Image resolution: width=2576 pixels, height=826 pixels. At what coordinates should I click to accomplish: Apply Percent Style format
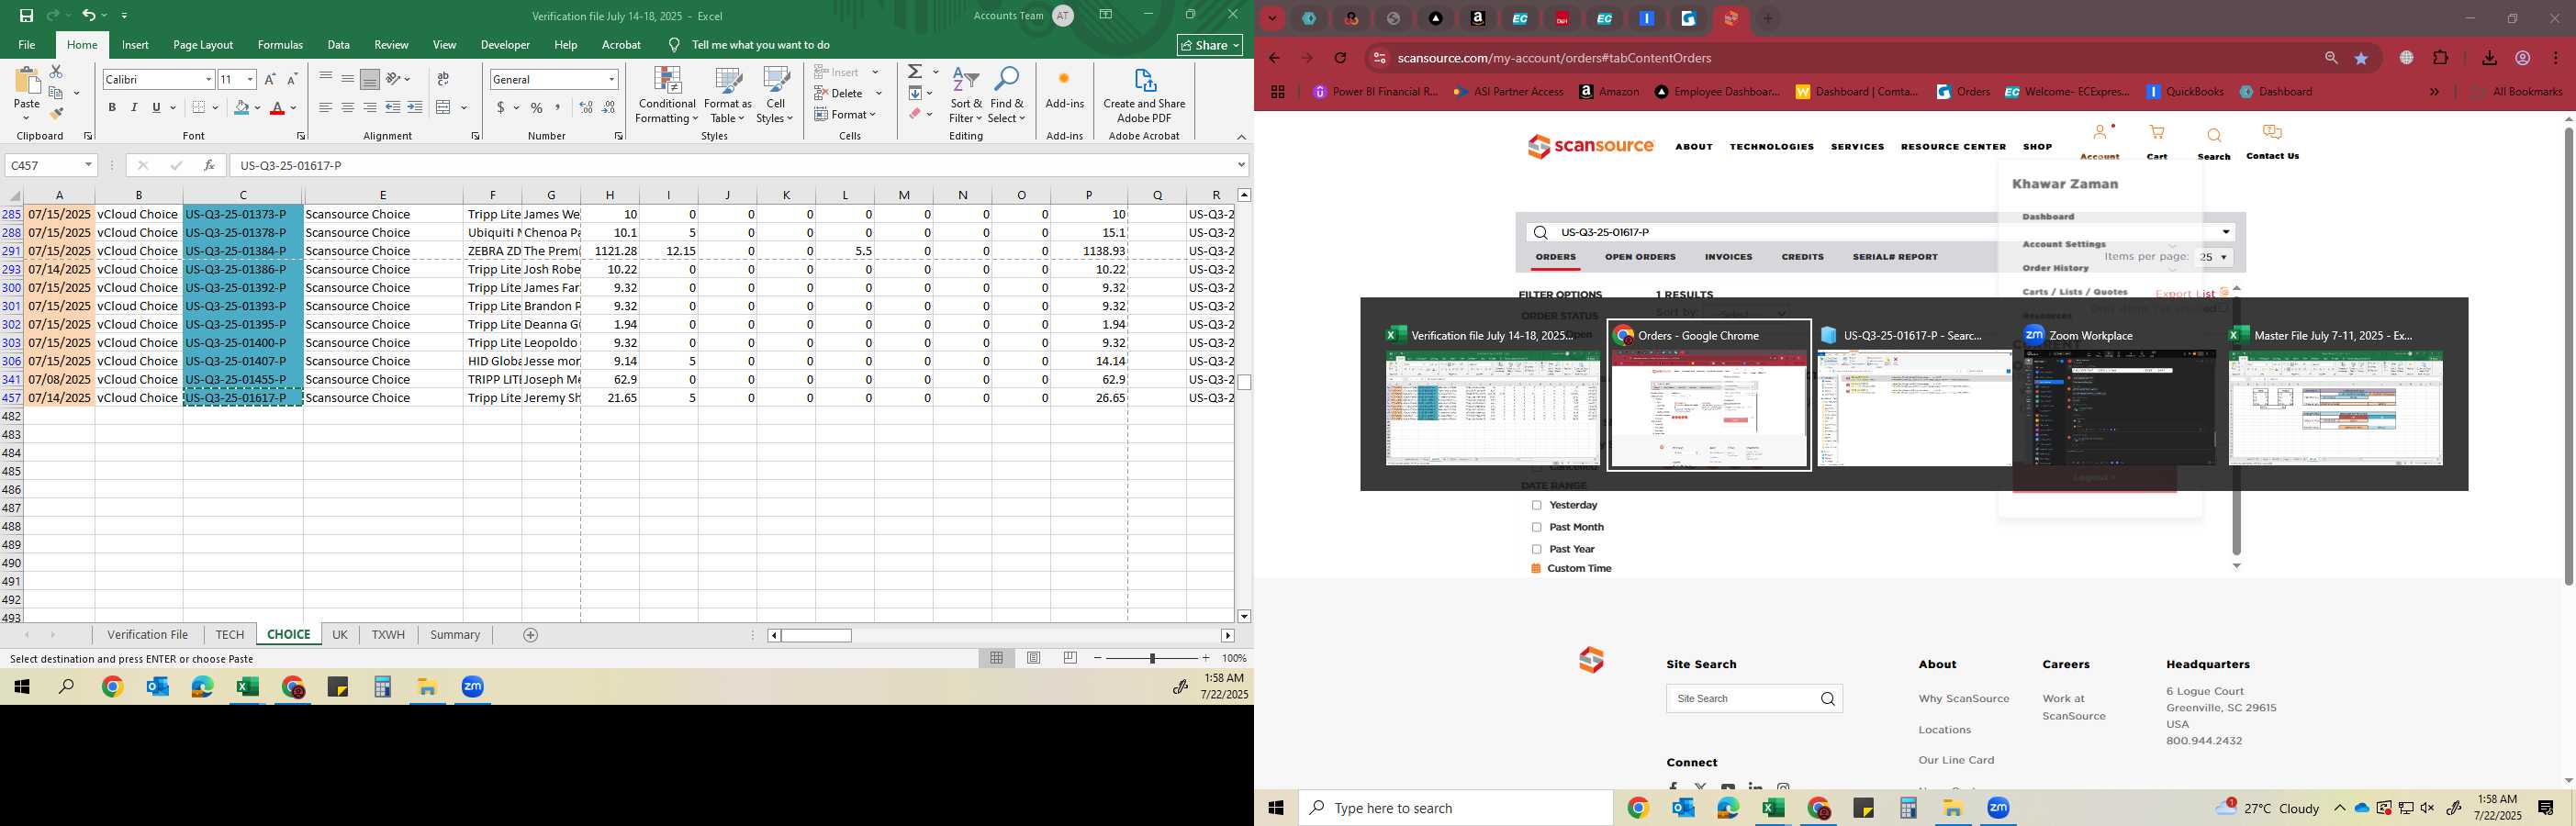tap(537, 107)
